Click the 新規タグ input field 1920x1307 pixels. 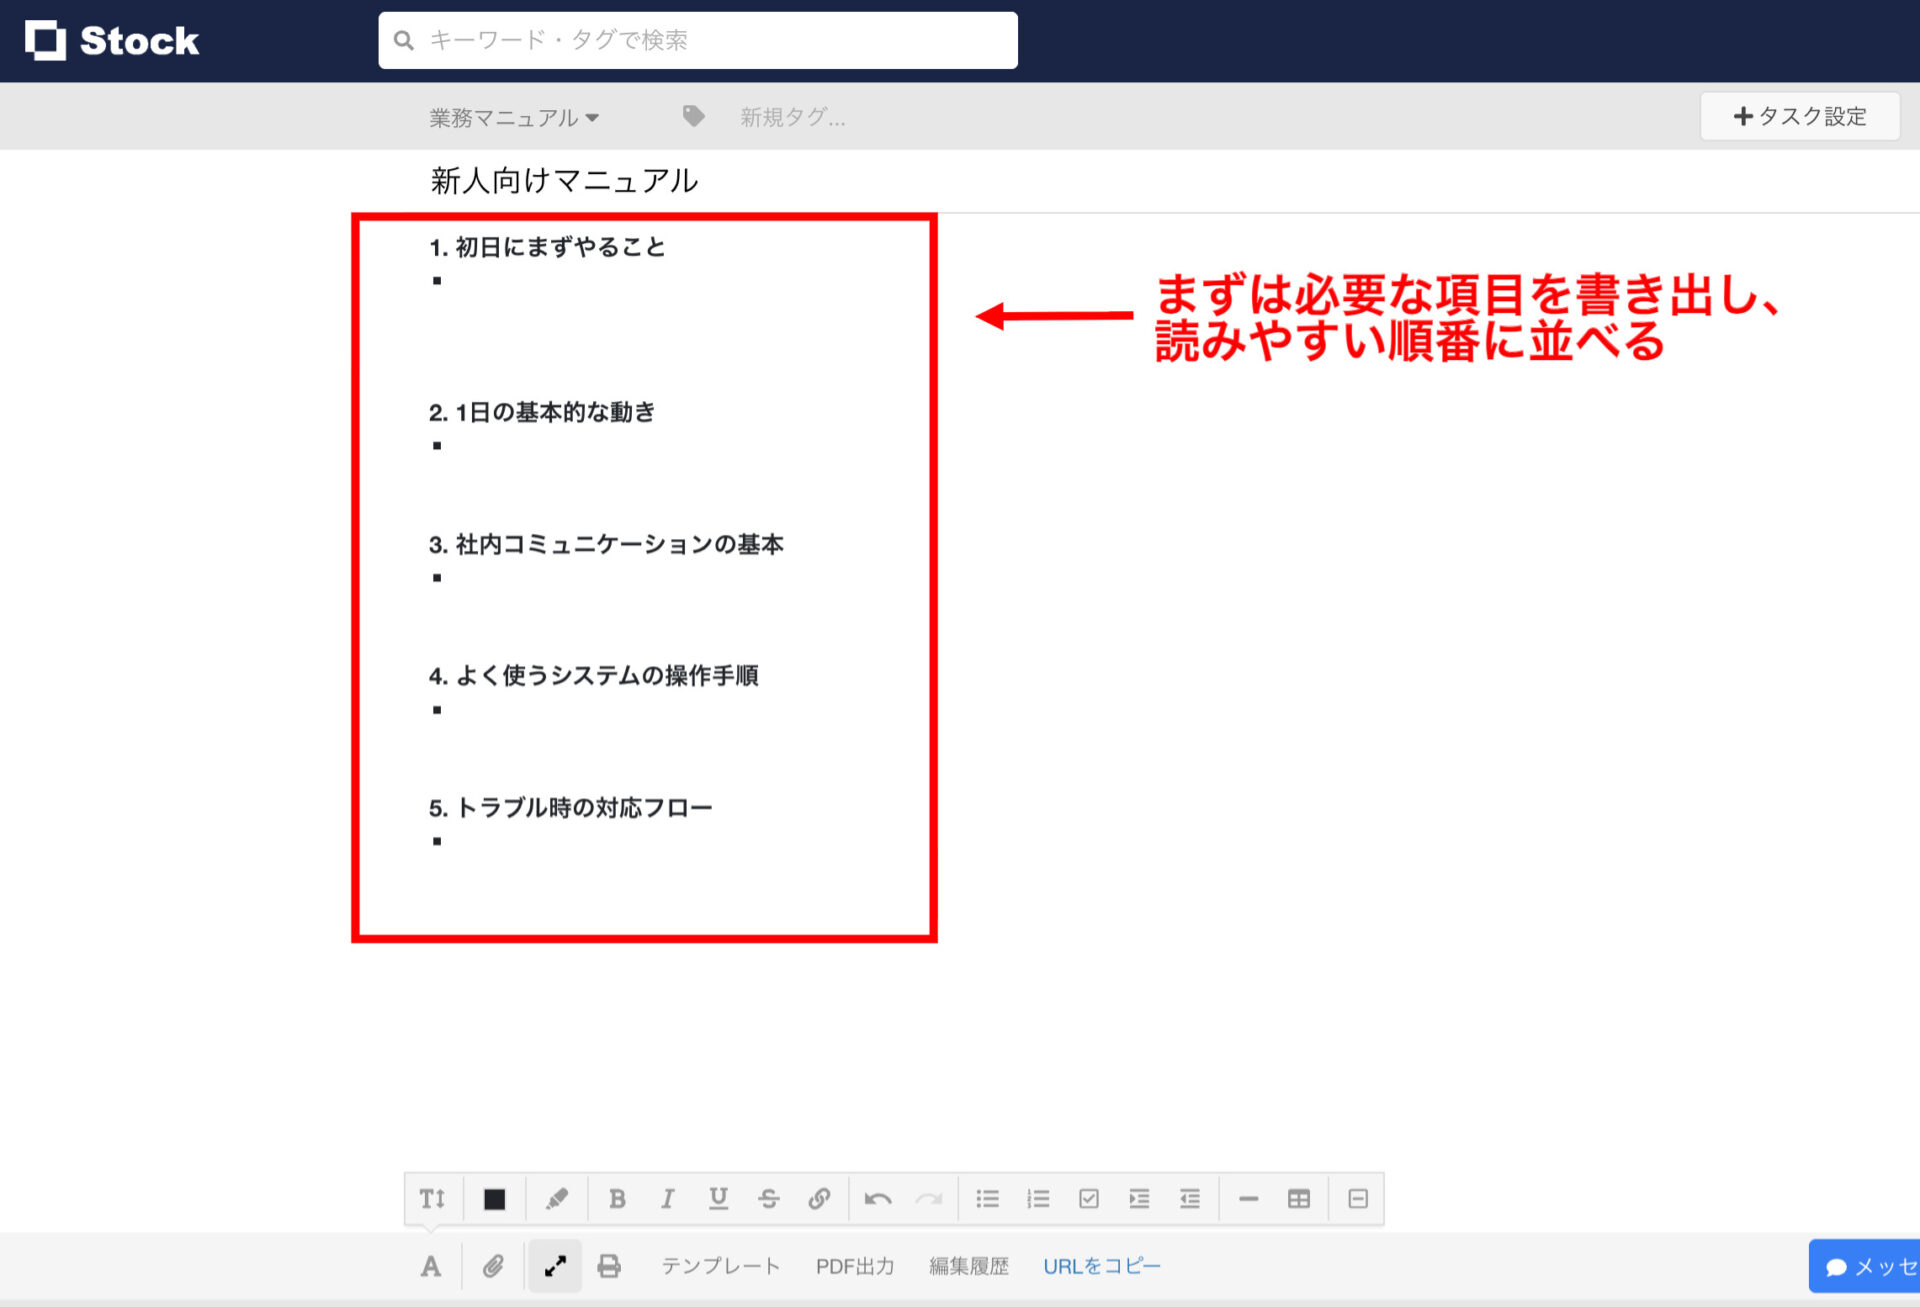pyautogui.click(x=793, y=117)
